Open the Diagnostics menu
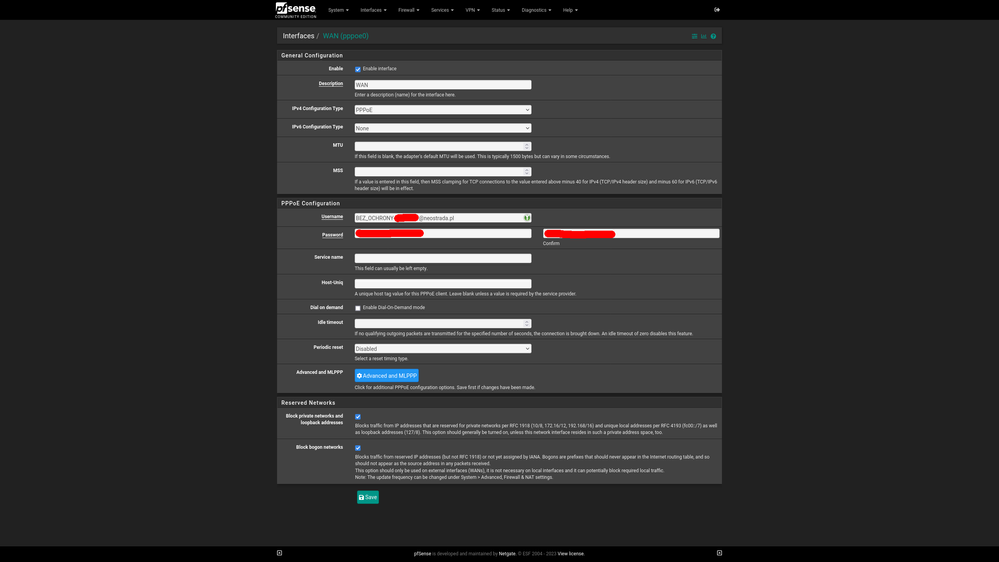The image size is (999, 562). click(x=536, y=10)
